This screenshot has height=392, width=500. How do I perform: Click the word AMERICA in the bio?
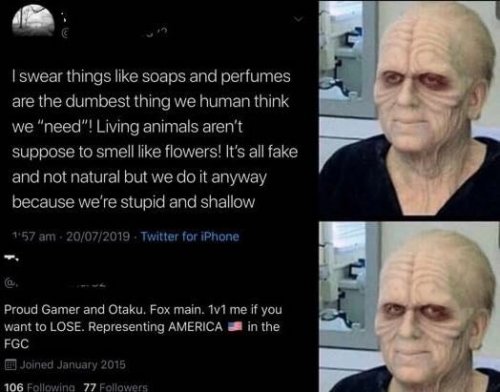point(195,326)
